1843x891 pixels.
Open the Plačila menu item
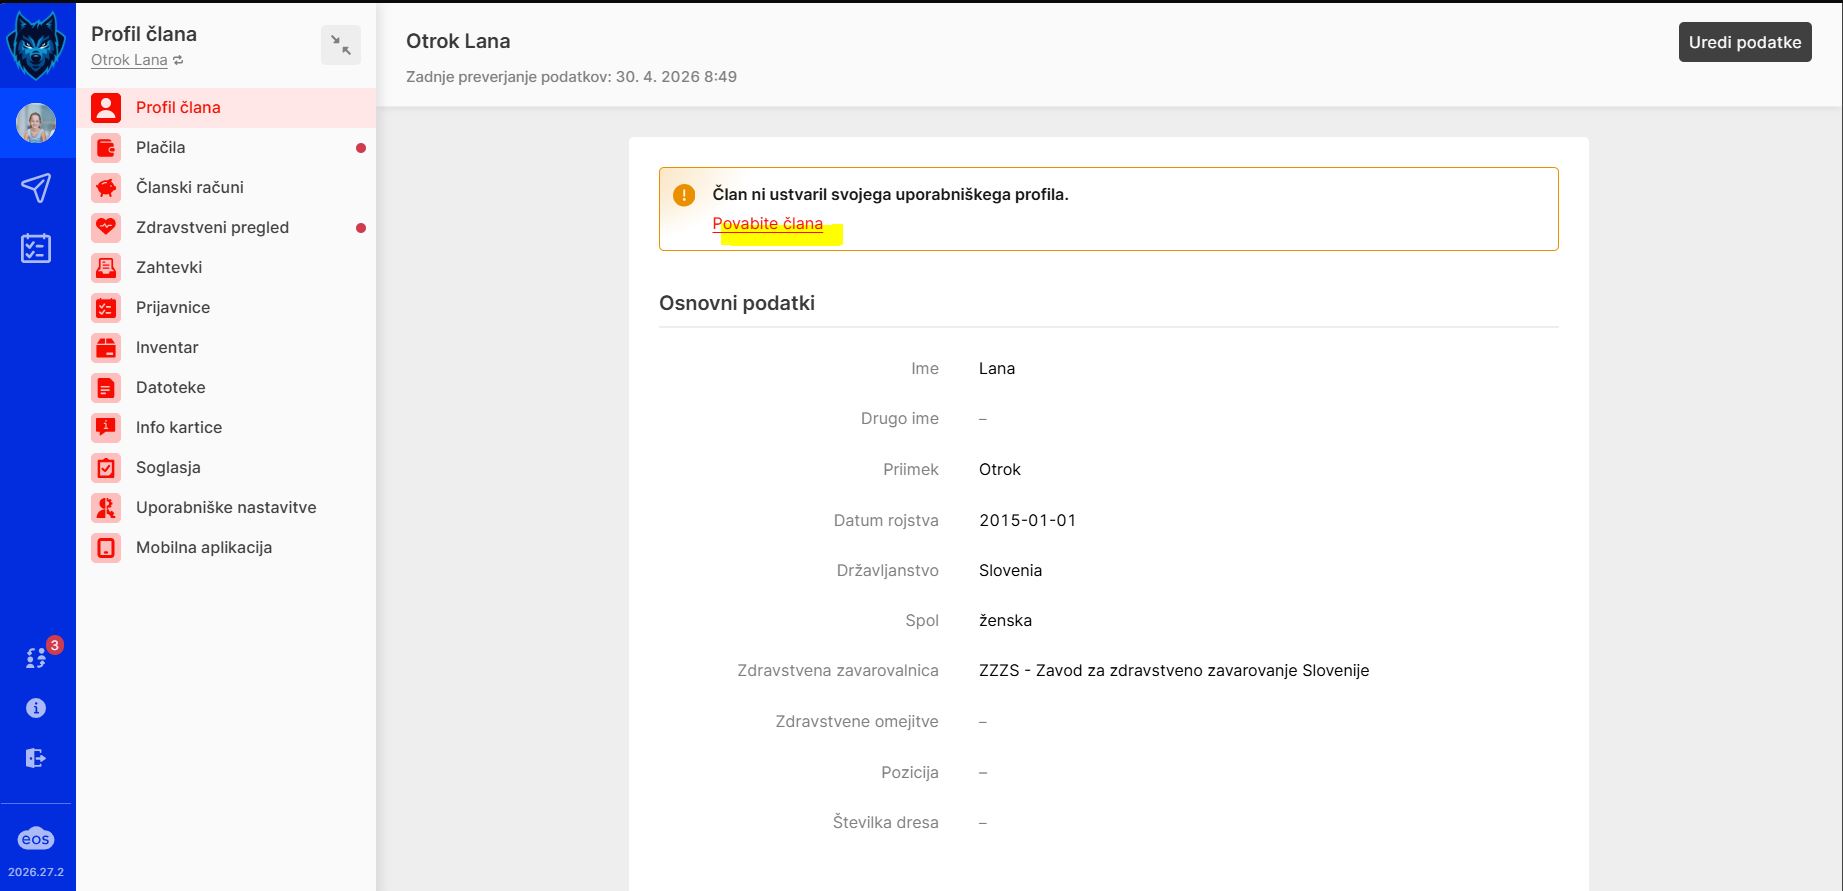(226, 147)
